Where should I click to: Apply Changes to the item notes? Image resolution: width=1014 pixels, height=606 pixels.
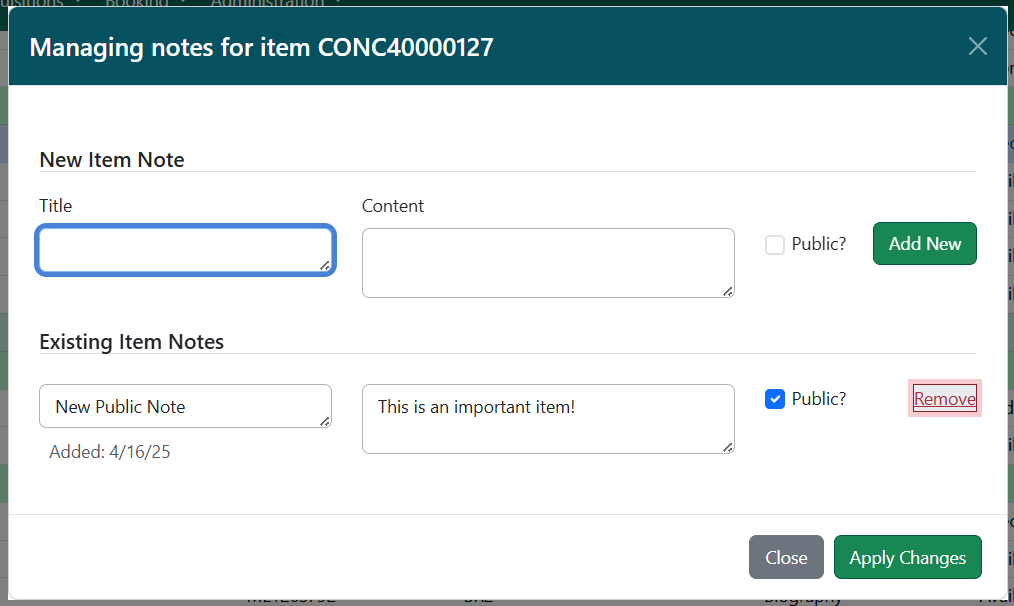pos(907,557)
